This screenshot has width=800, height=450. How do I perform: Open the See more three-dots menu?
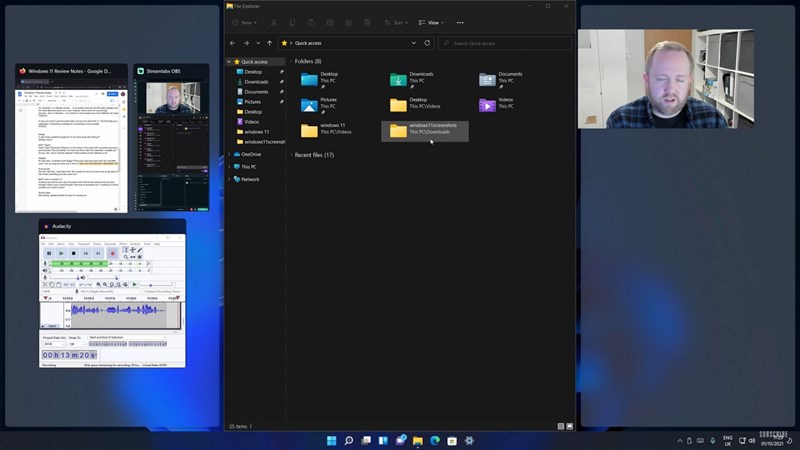pyautogui.click(x=460, y=22)
